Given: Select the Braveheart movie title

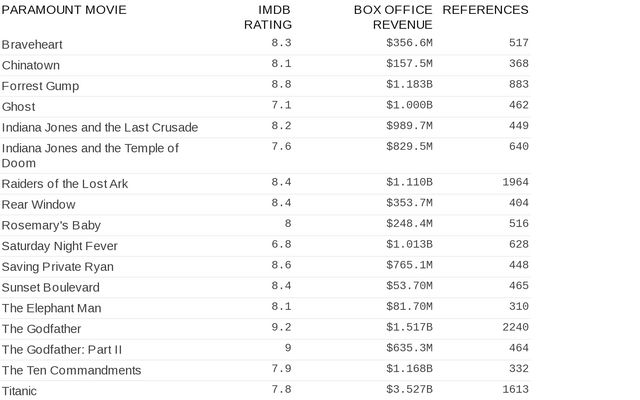Looking at the screenshot, I should (x=33, y=44).
